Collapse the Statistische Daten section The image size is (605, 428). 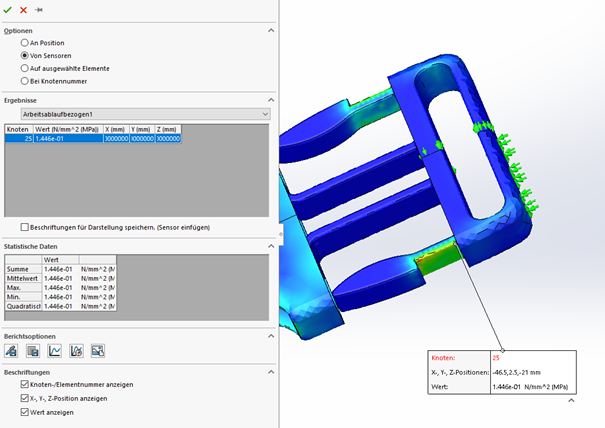(270, 246)
